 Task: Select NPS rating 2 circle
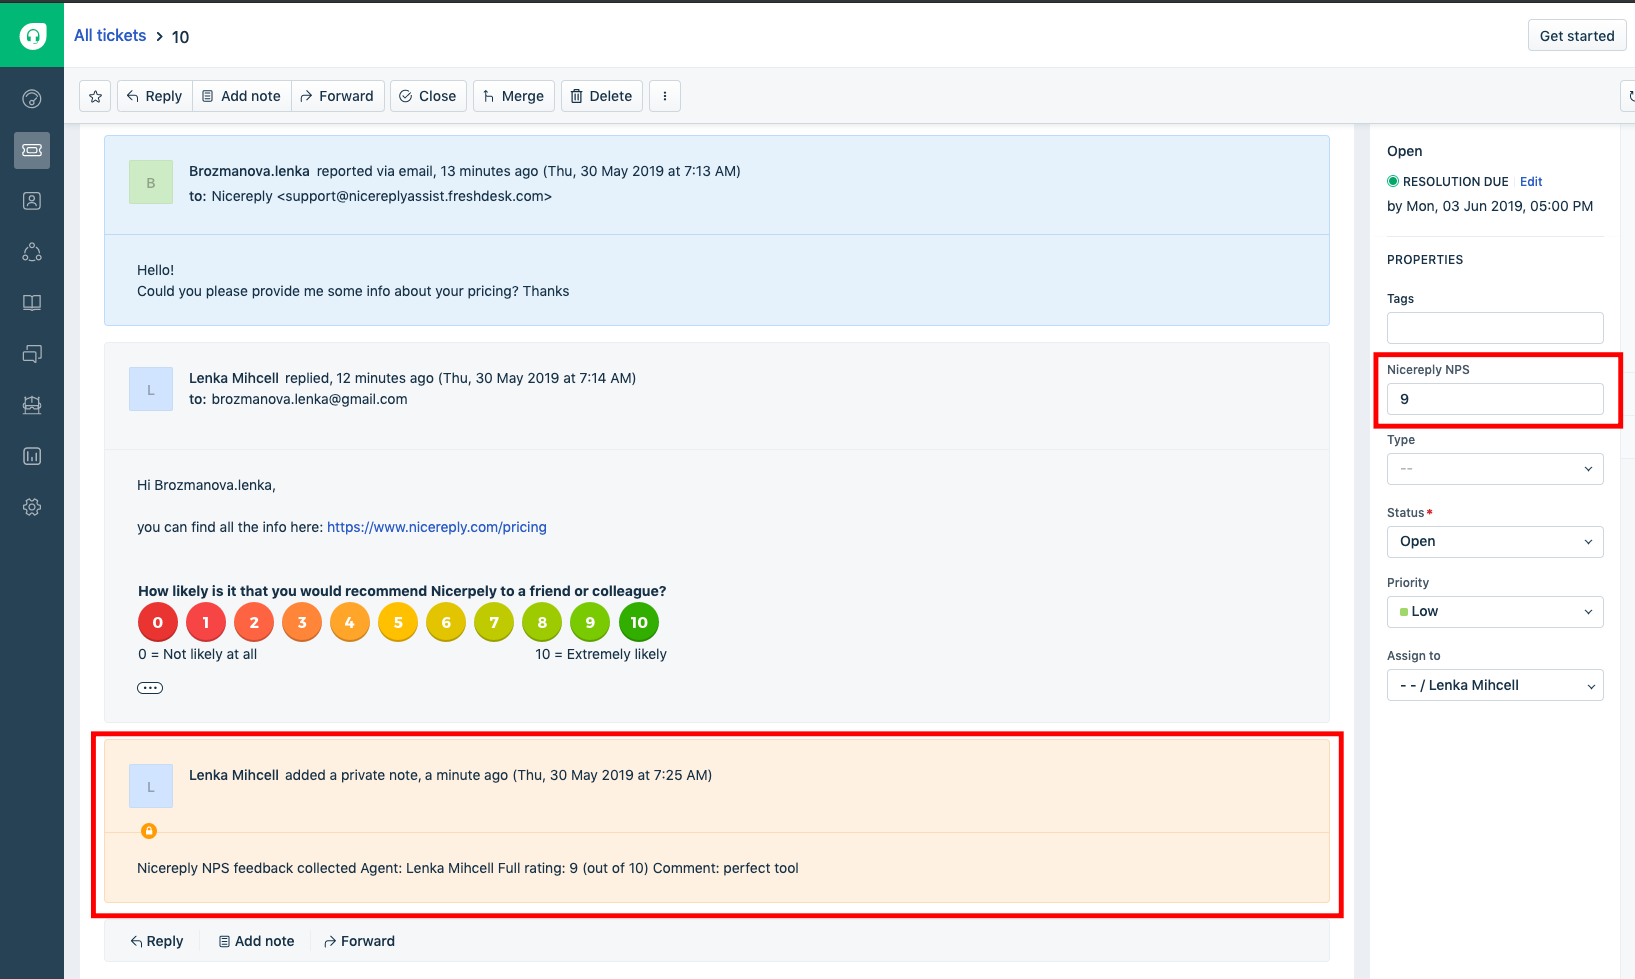tap(254, 622)
